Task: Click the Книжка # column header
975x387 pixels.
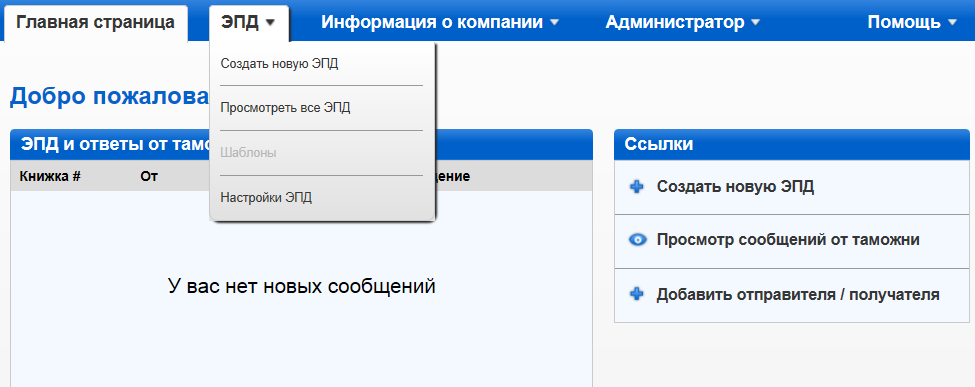Action: tap(50, 176)
